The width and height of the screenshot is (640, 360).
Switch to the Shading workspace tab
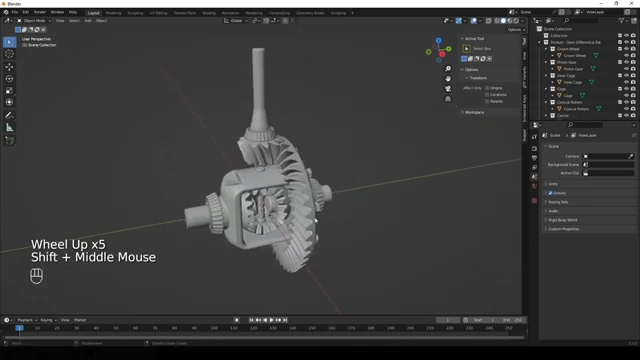pos(209,13)
